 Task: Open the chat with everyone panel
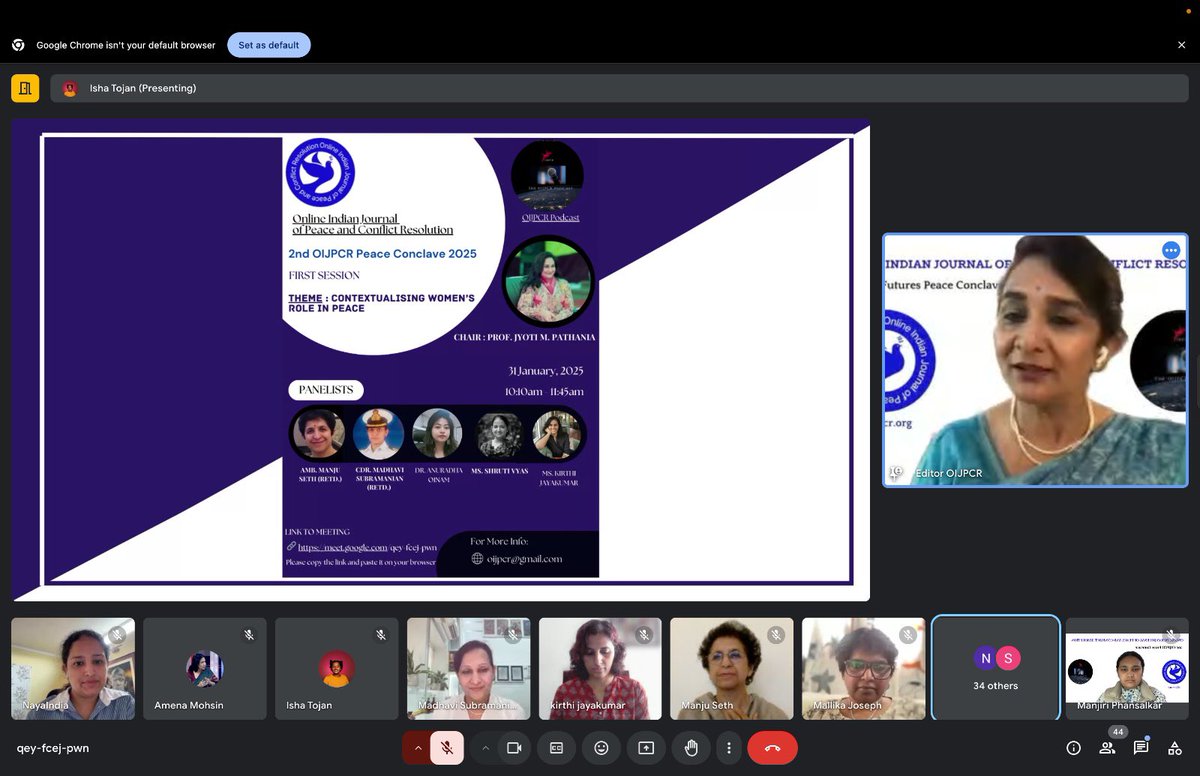(1141, 748)
